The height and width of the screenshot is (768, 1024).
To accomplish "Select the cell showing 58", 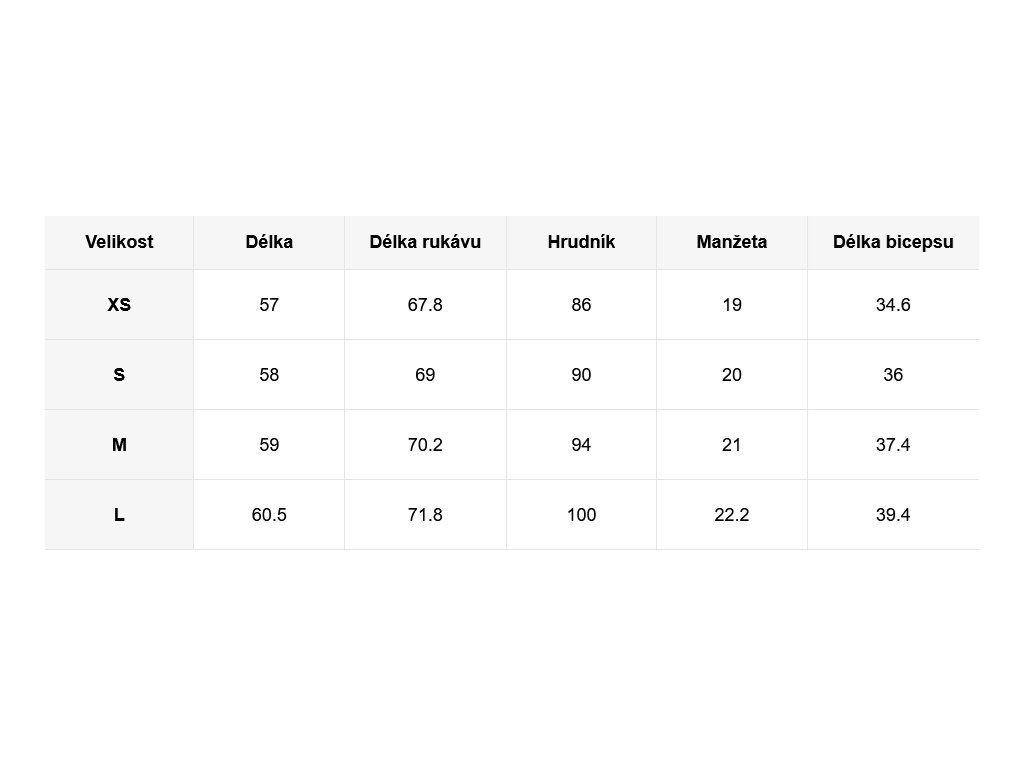I will (x=269, y=375).
